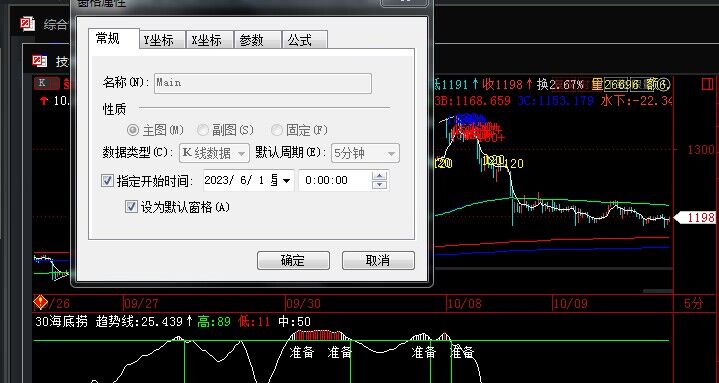Click the red diamond icon on date axis

tap(41, 302)
